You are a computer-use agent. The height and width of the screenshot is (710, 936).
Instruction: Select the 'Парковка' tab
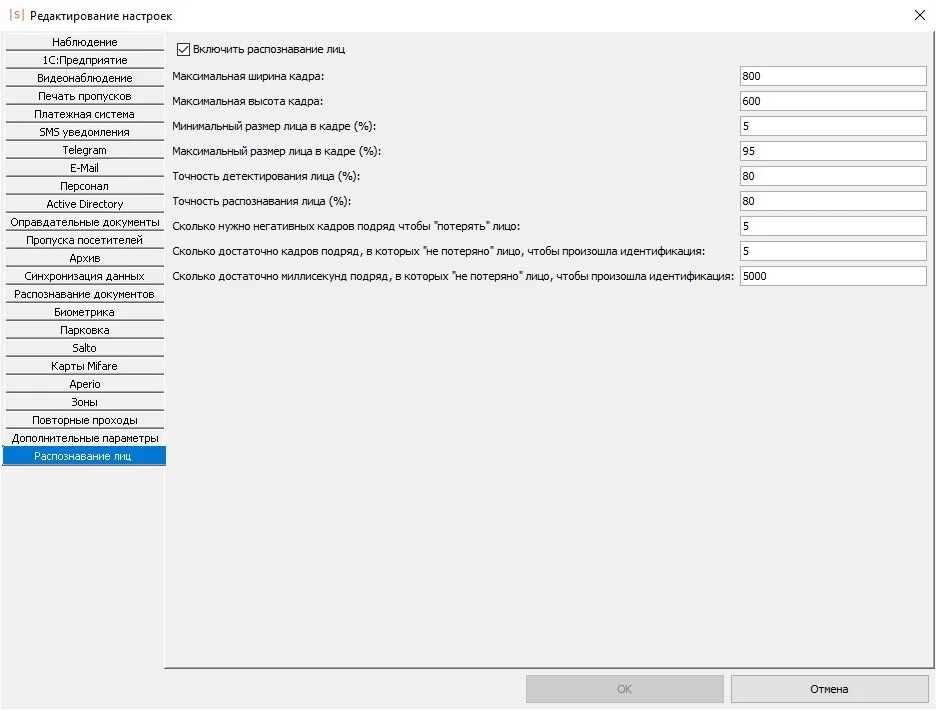coord(84,330)
